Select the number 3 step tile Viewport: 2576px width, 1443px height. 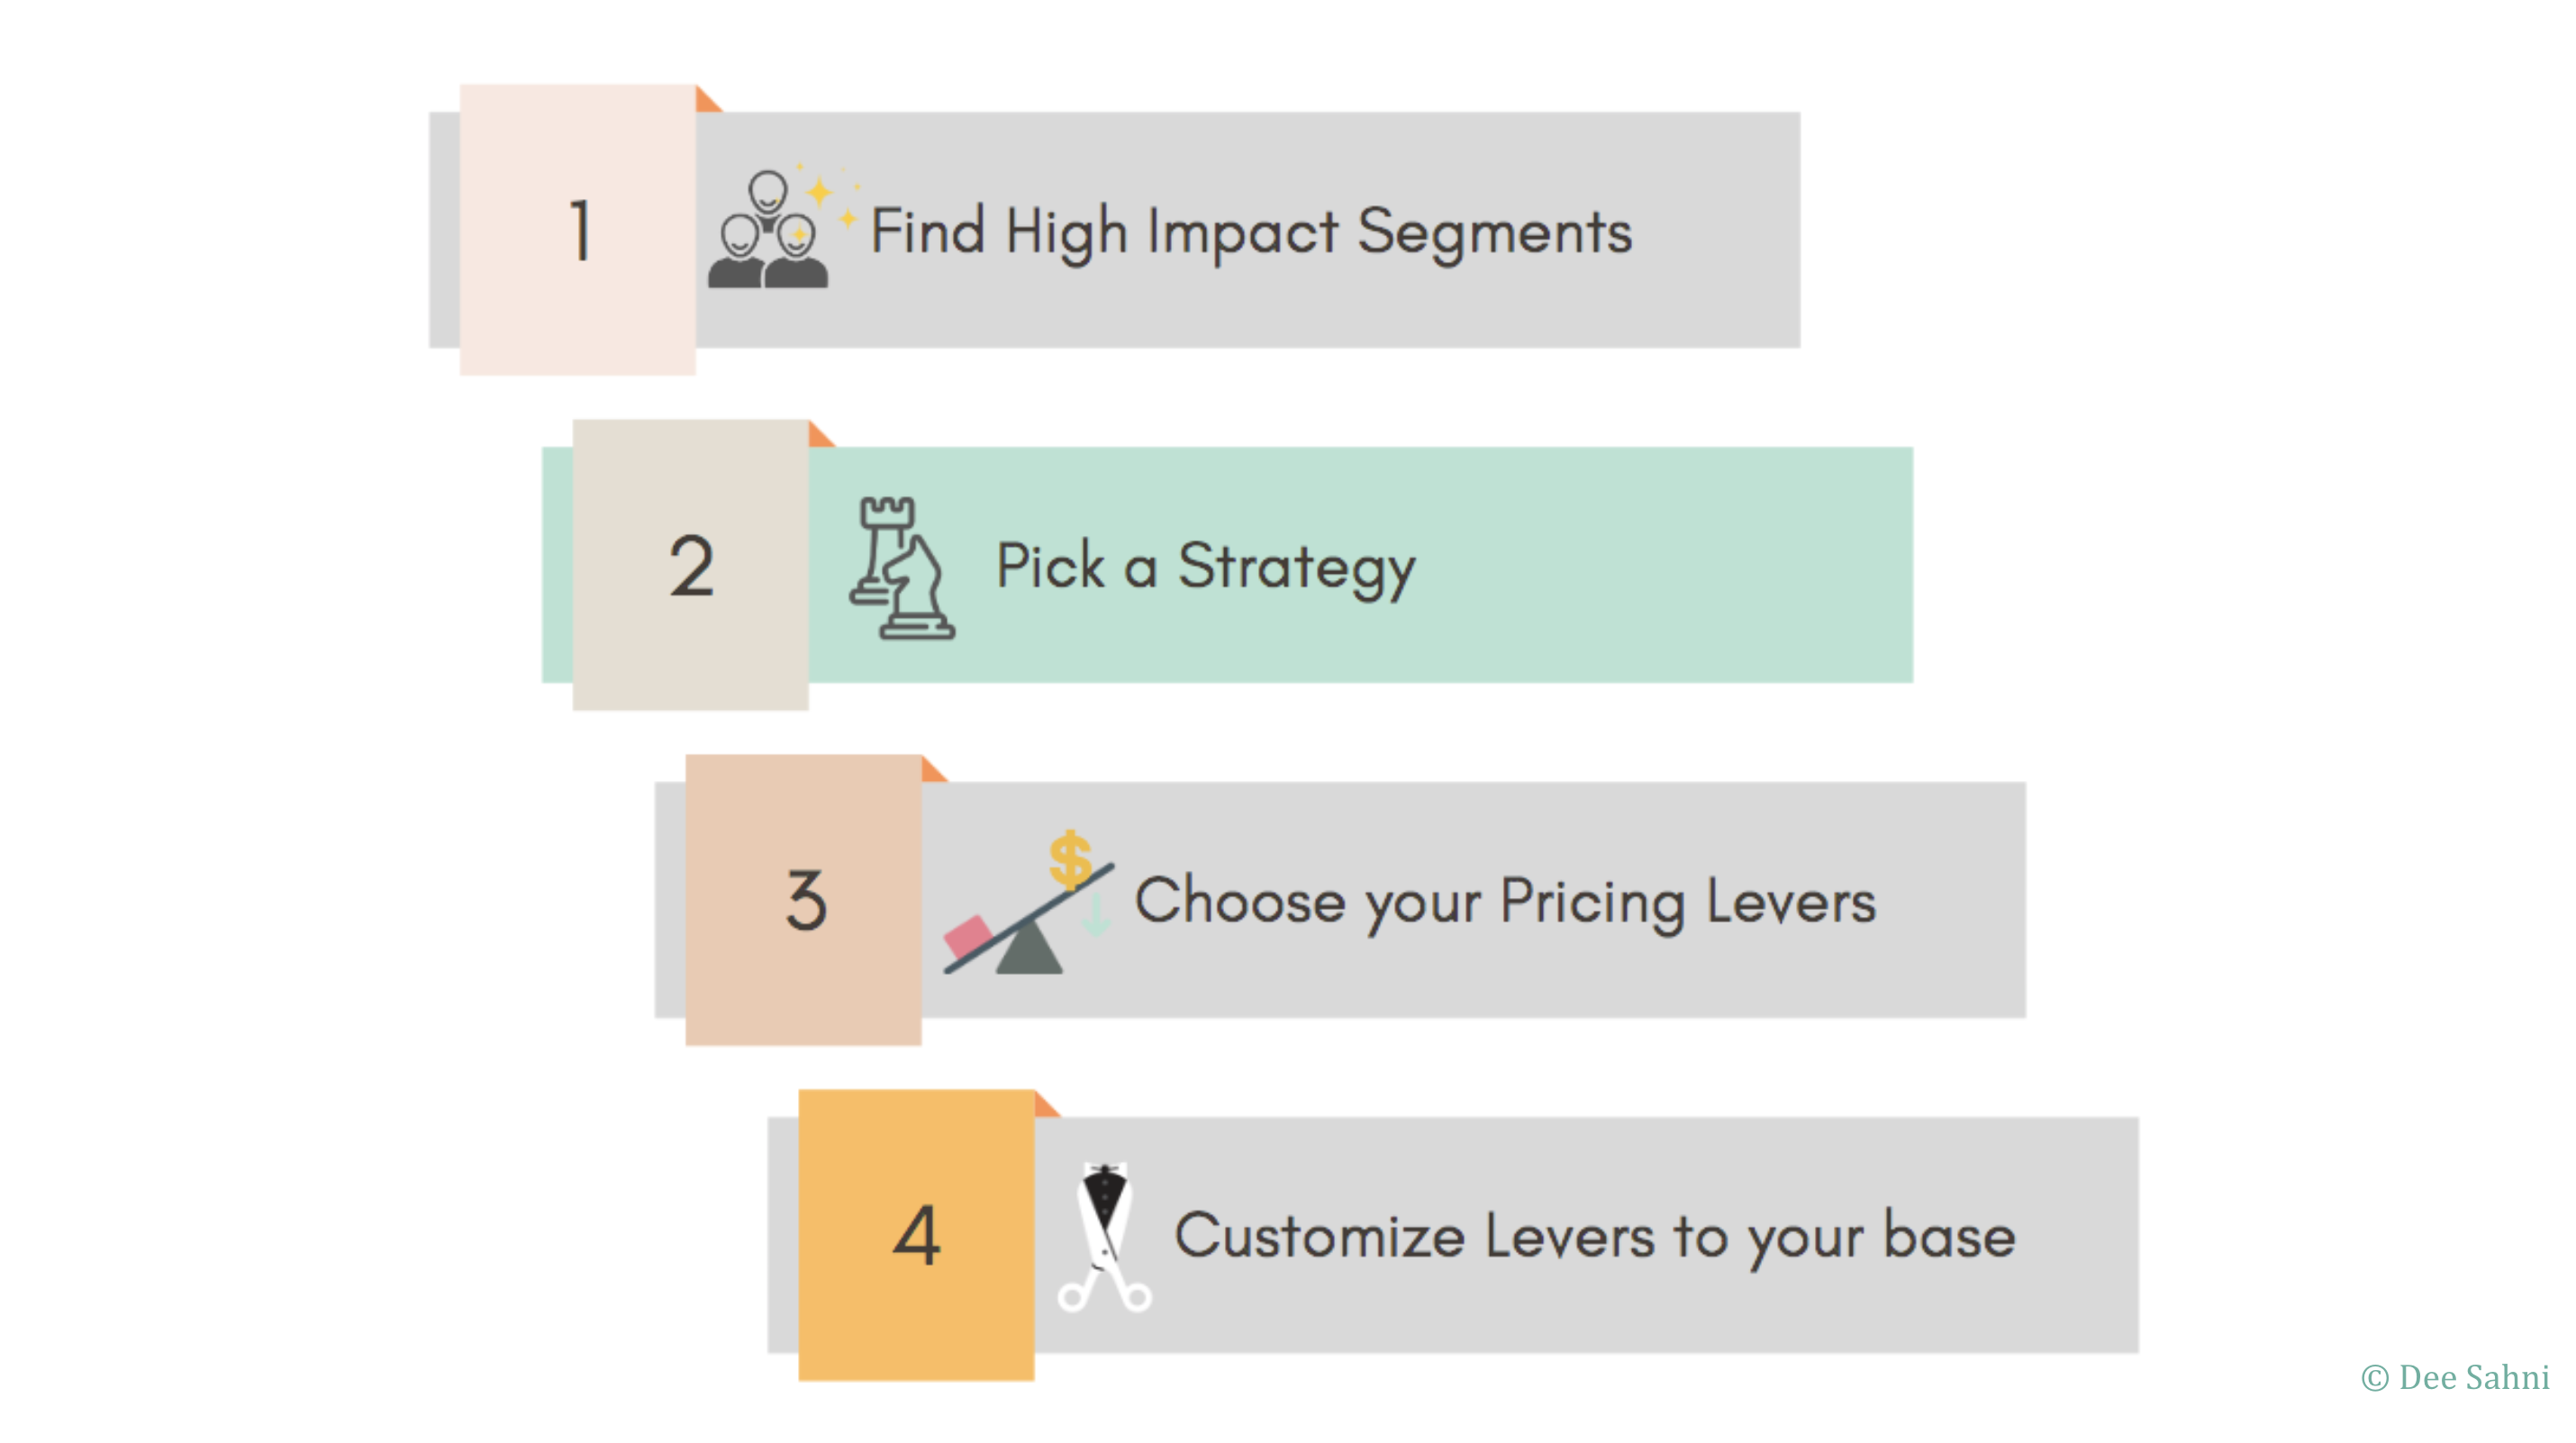pos(804,900)
